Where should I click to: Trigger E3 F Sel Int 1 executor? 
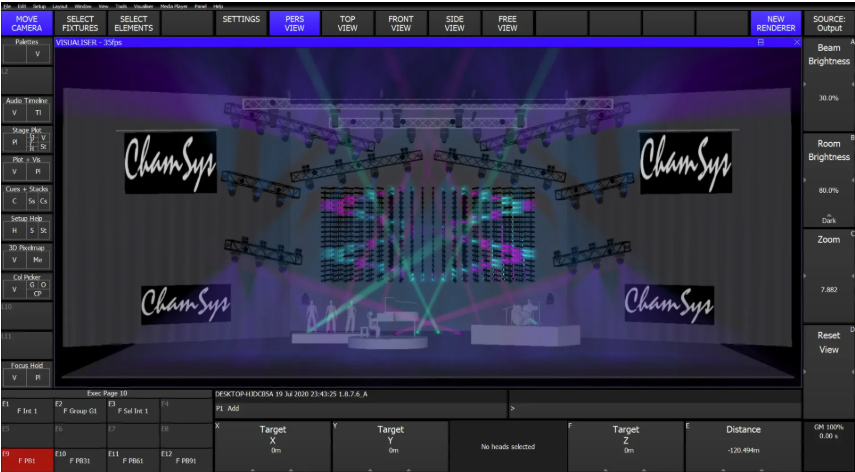[133, 410]
